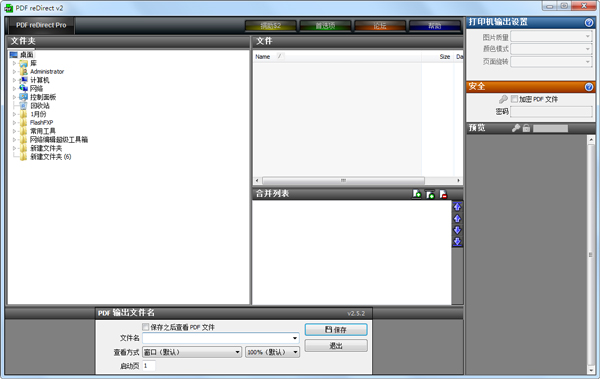Click add-file-to-top icon in merge list header
600x379 pixels.
(430, 194)
